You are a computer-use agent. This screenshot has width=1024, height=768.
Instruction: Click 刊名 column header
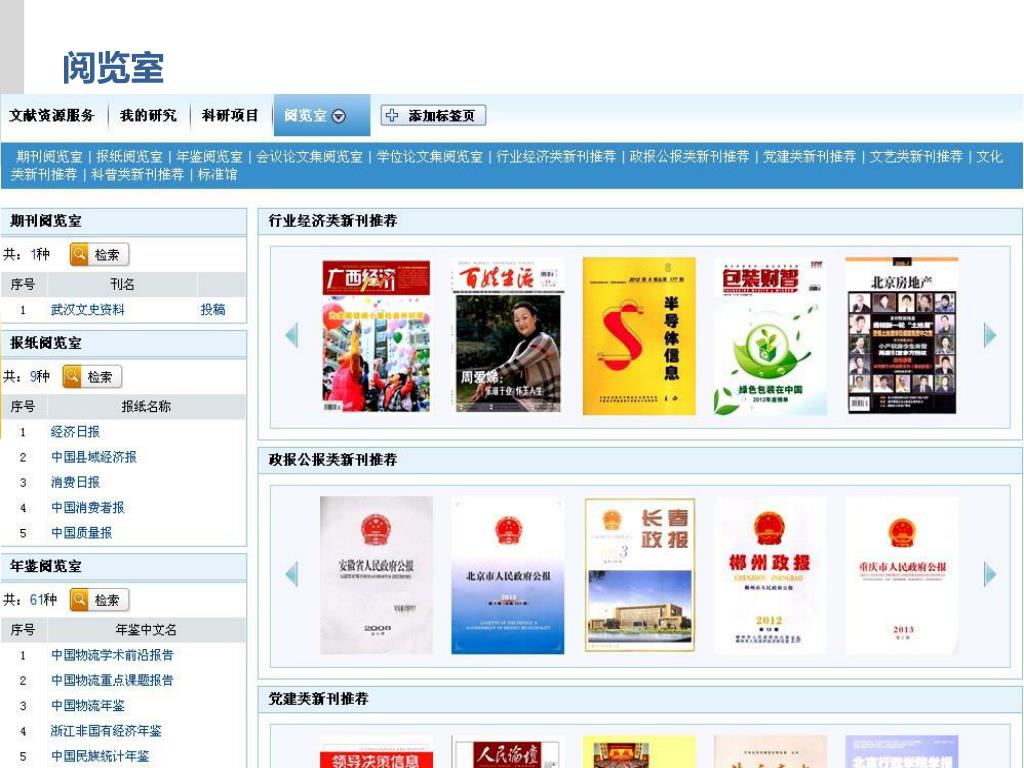pyautogui.click(x=122, y=284)
